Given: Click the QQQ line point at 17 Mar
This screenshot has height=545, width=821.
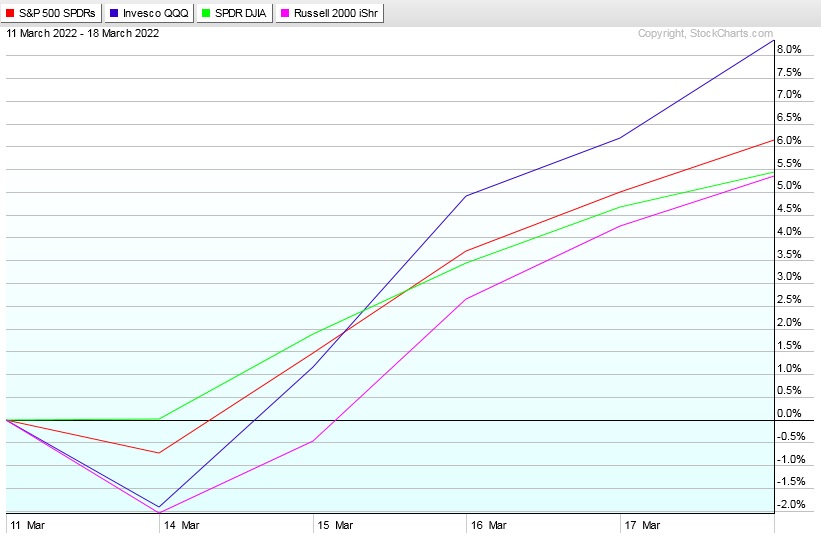Looking at the screenshot, I should click(620, 138).
